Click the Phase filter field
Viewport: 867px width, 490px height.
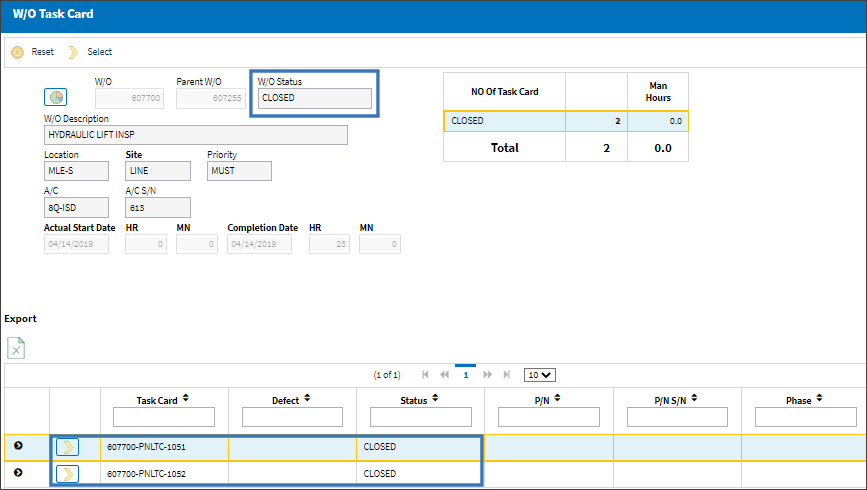[806, 417]
